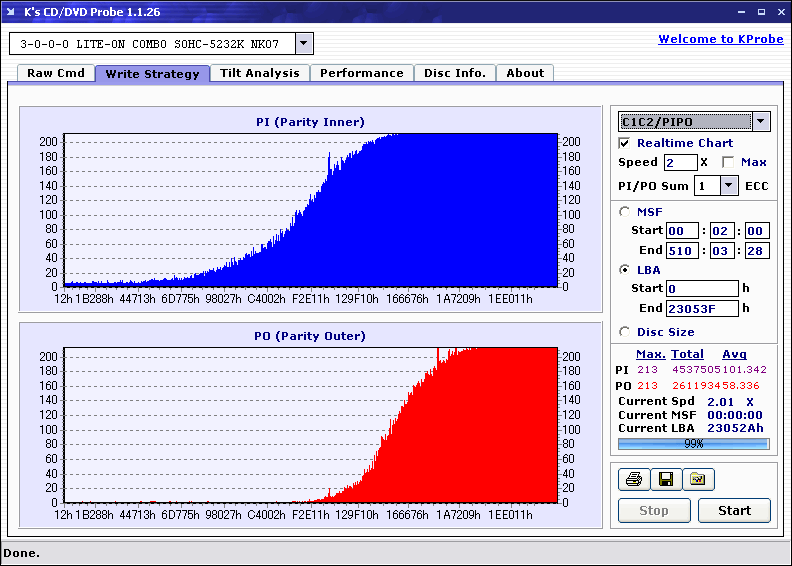Viewport: 792px width, 566px height.
Task: Open the Disc Info. tab
Action: [x=455, y=73]
